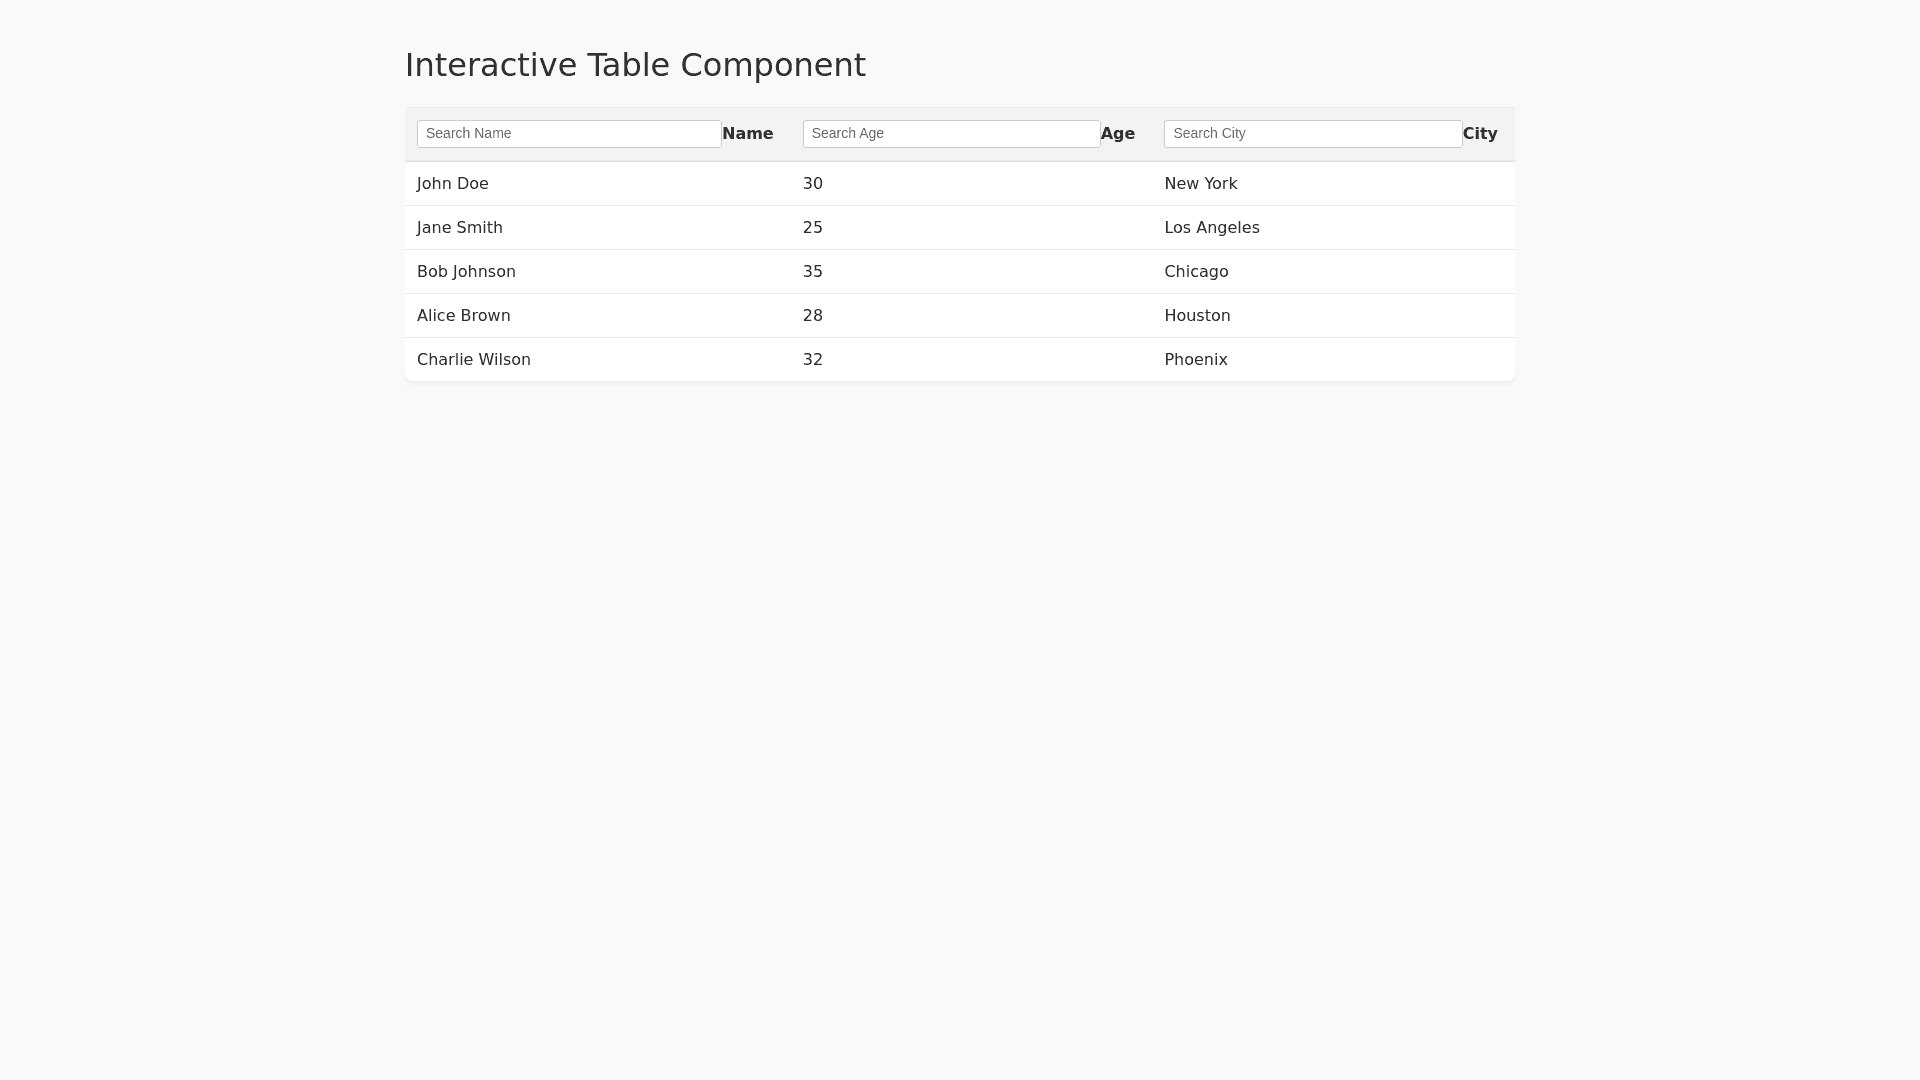Focus the Search Age input box
The image size is (1920, 1080).
tap(950, 134)
